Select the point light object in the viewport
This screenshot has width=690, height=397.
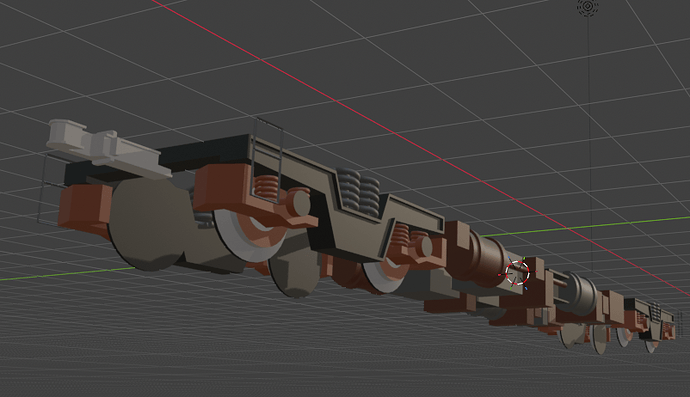tap(587, 7)
